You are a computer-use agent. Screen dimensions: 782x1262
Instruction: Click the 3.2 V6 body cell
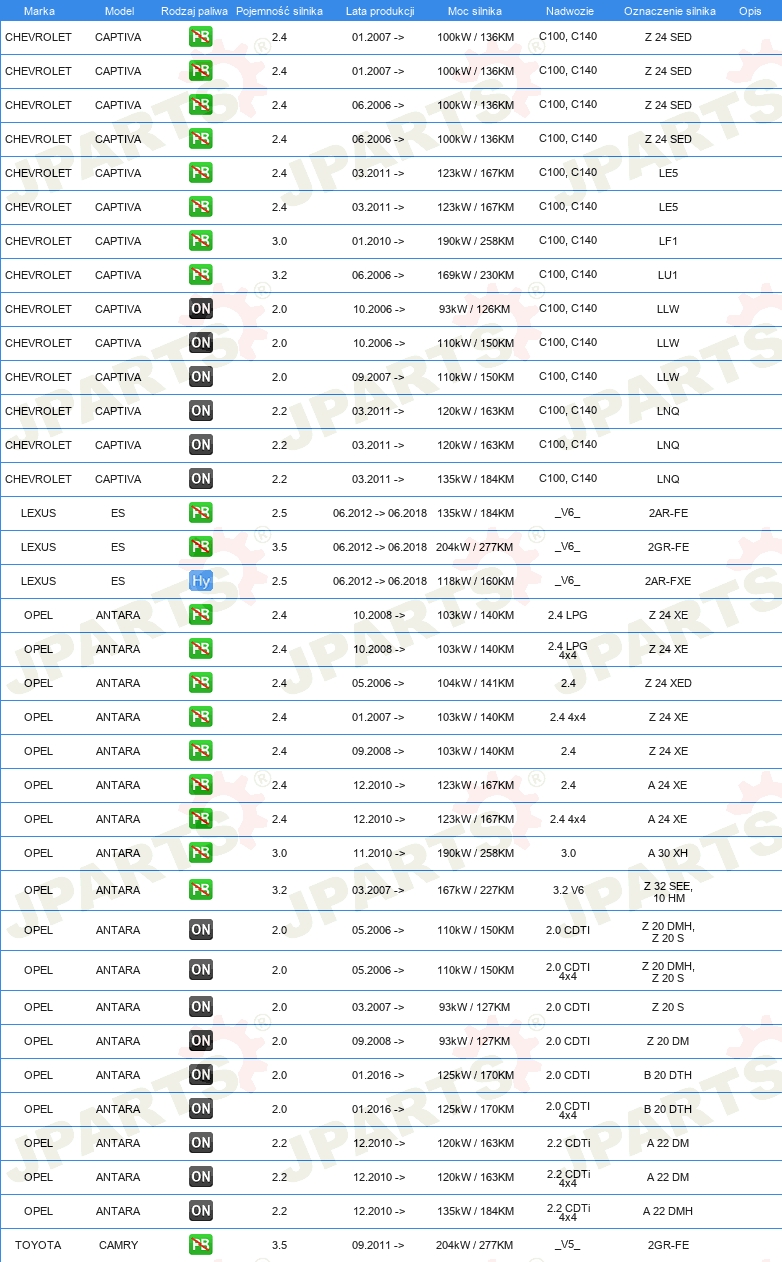click(568, 890)
